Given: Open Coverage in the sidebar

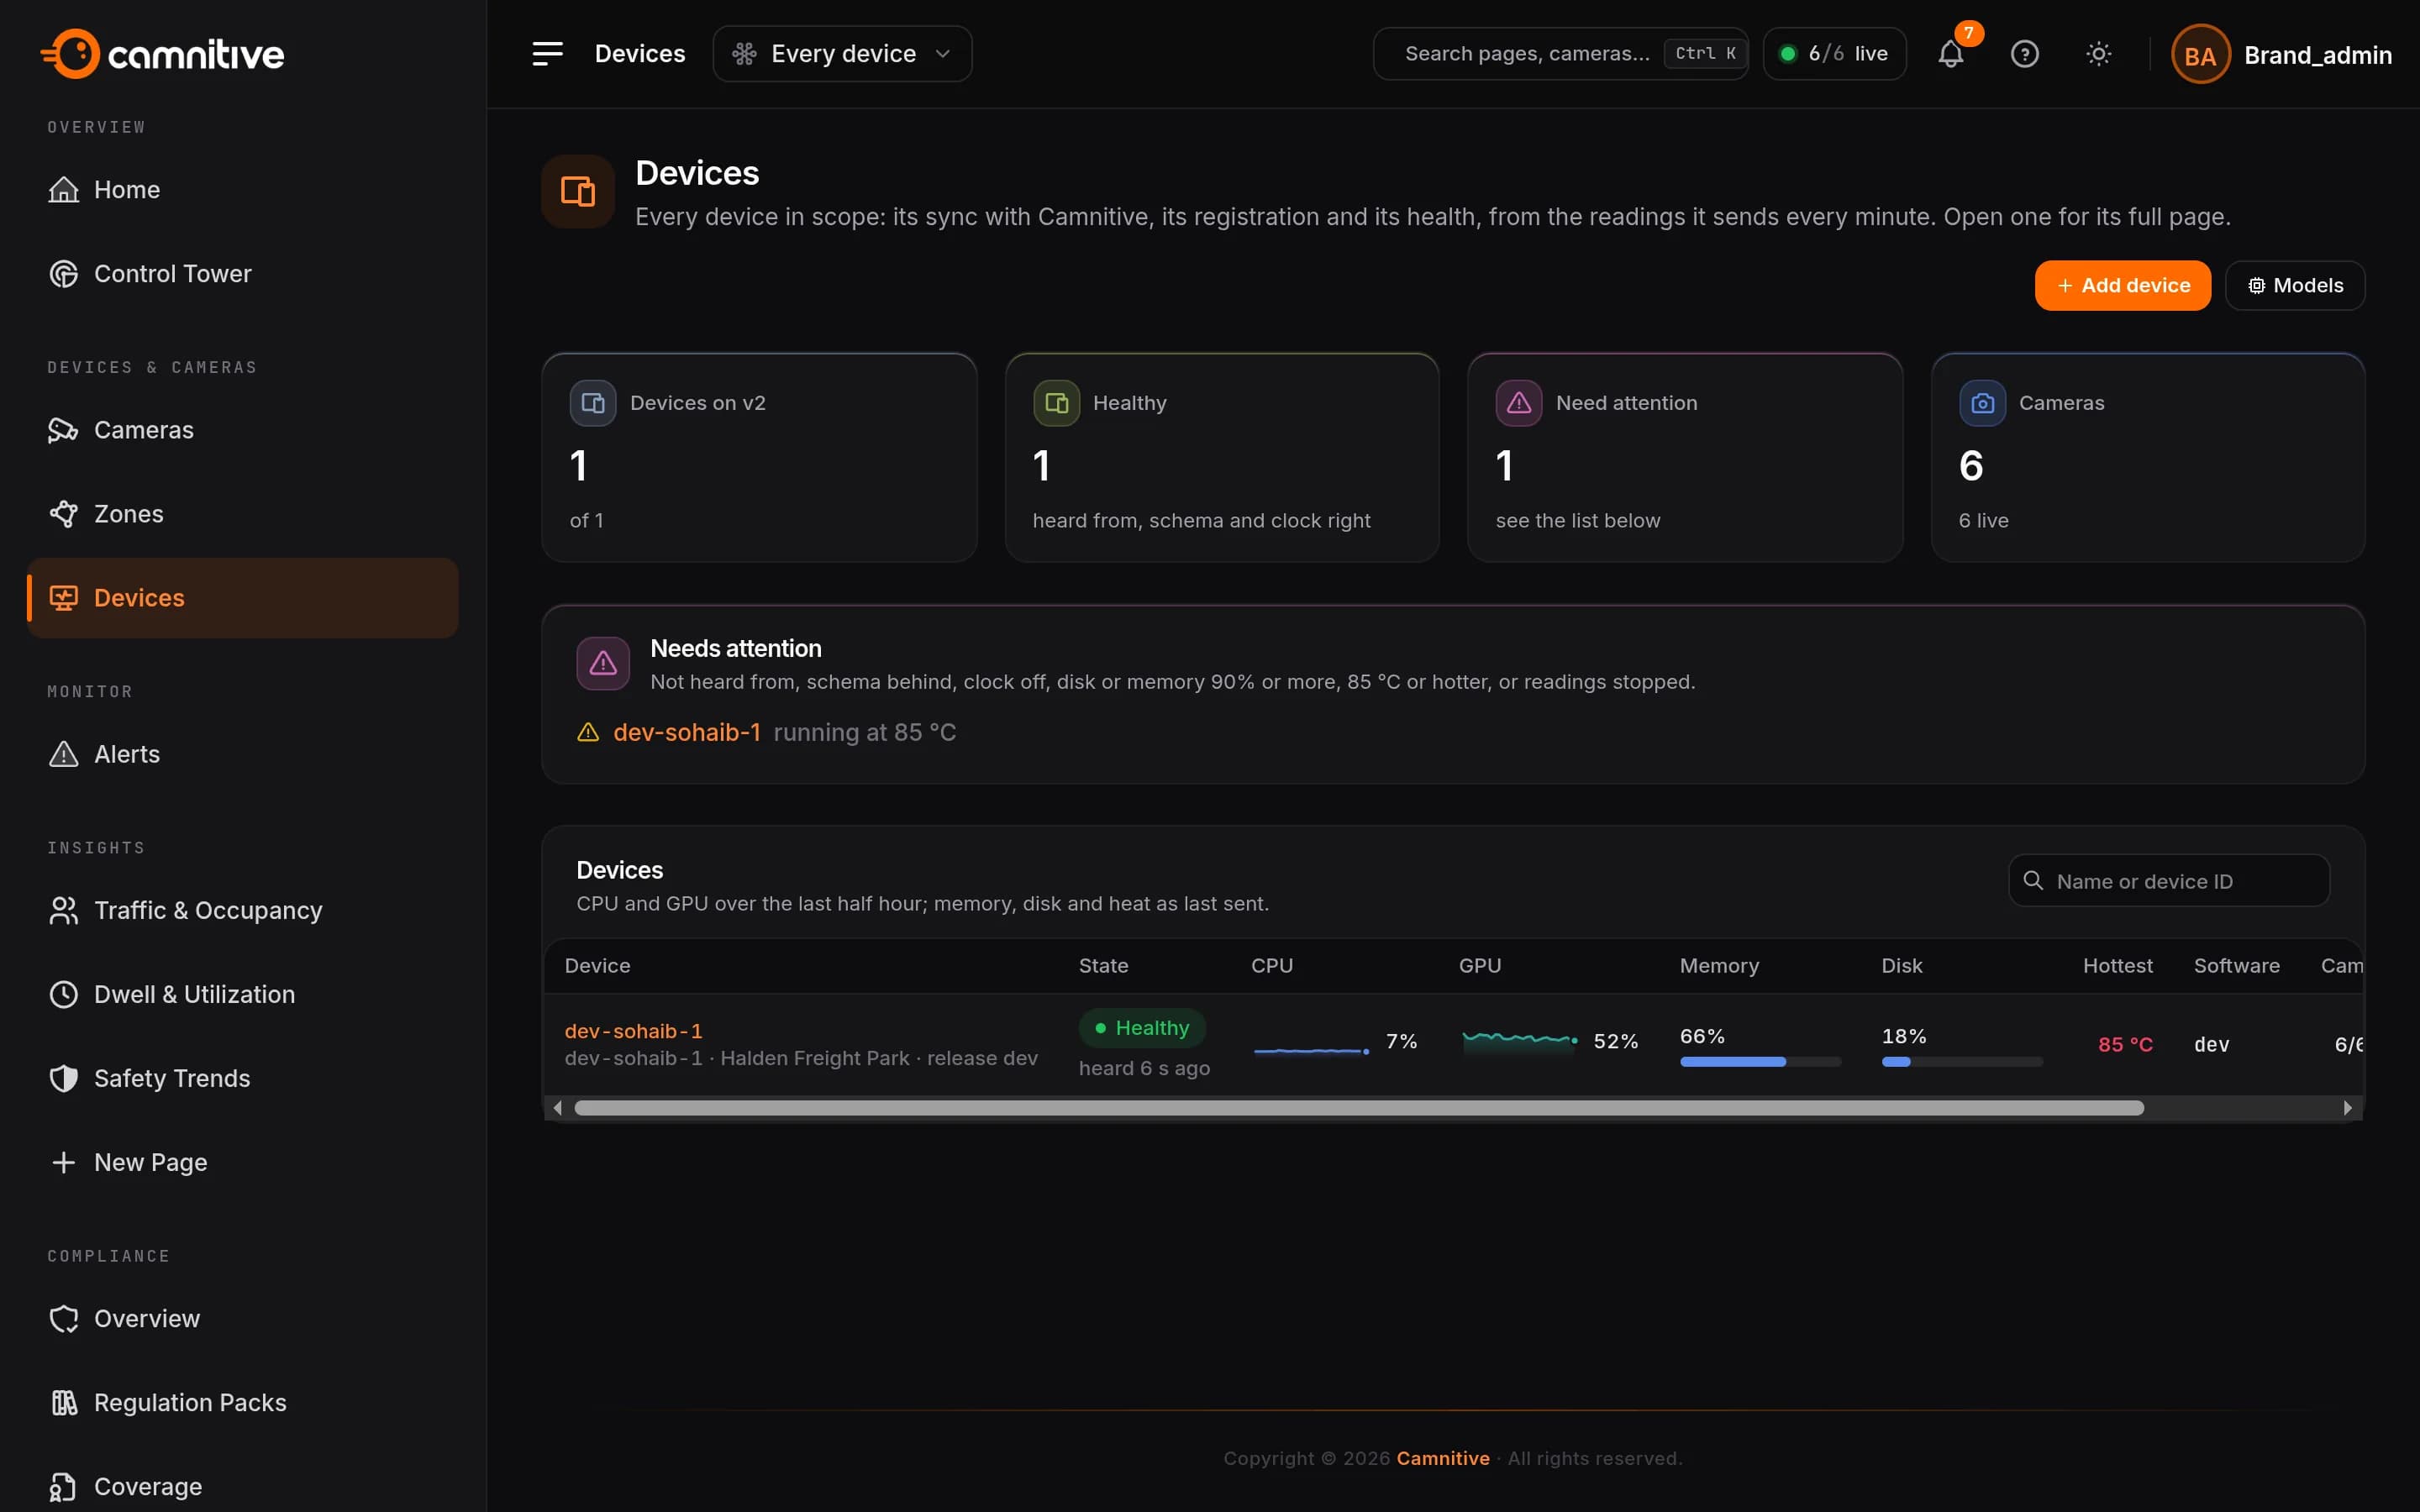Looking at the screenshot, I should (243, 1487).
